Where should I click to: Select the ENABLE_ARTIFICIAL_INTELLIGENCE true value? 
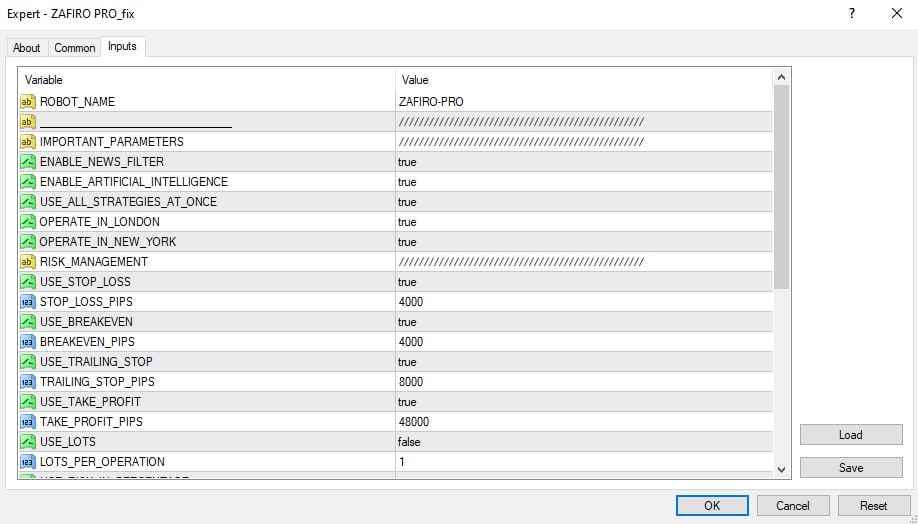[584, 181]
